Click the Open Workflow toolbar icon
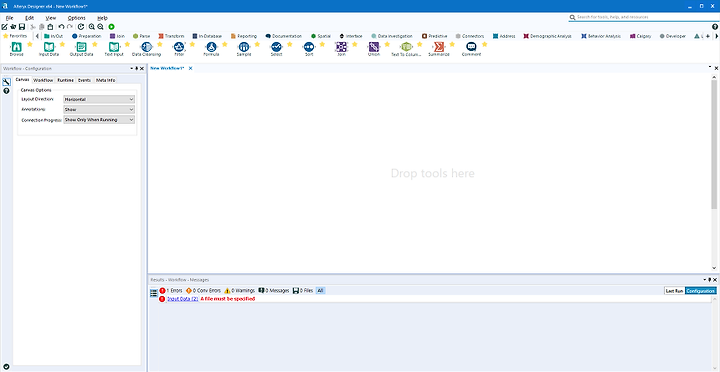The image size is (720, 372). [x=13, y=27]
